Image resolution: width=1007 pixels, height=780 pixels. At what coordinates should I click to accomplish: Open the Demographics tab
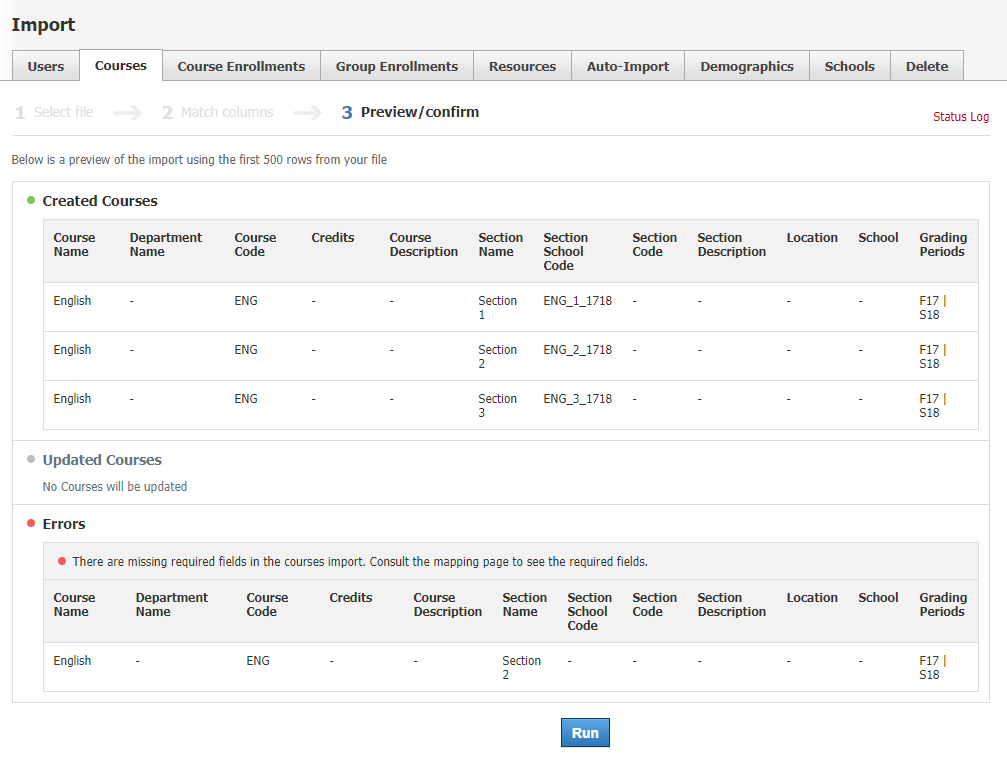coord(746,66)
